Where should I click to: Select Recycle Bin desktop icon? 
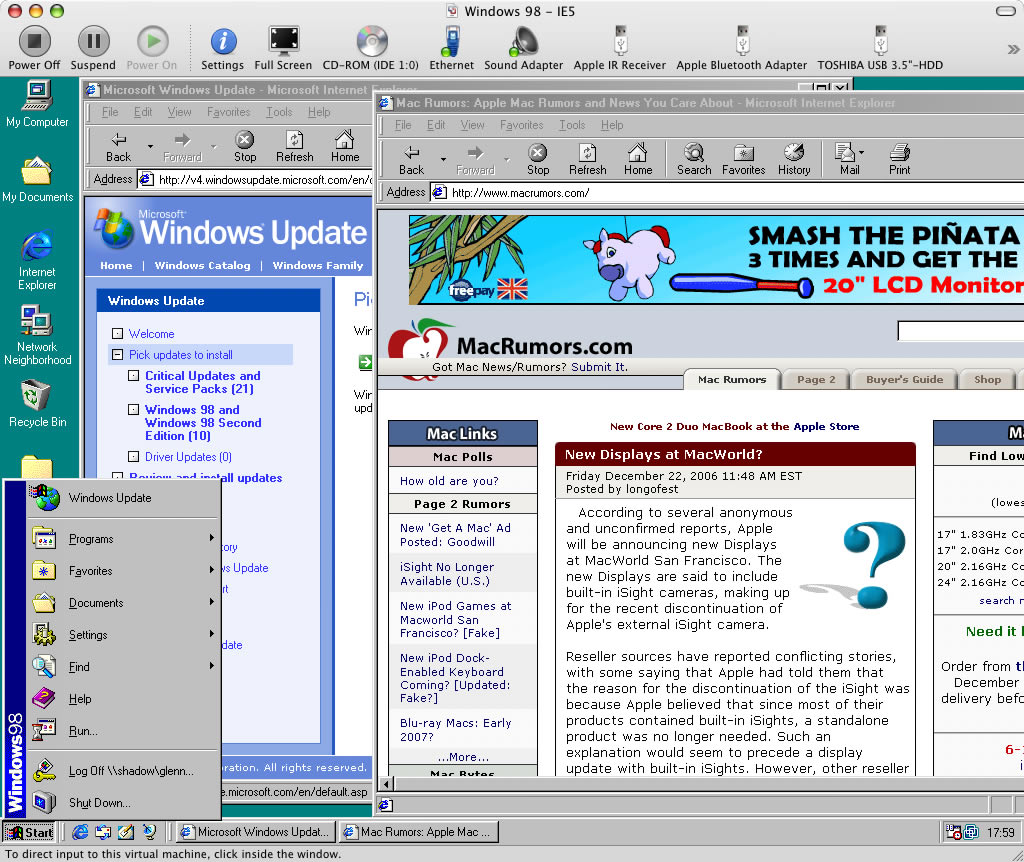click(x=37, y=404)
